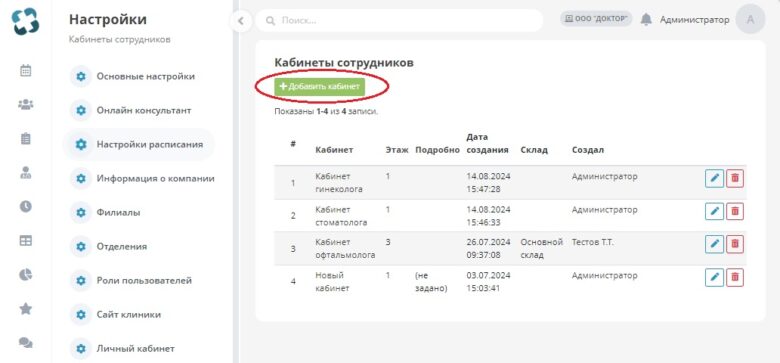
Task: Click the Создал column header
Action: (588, 150)
